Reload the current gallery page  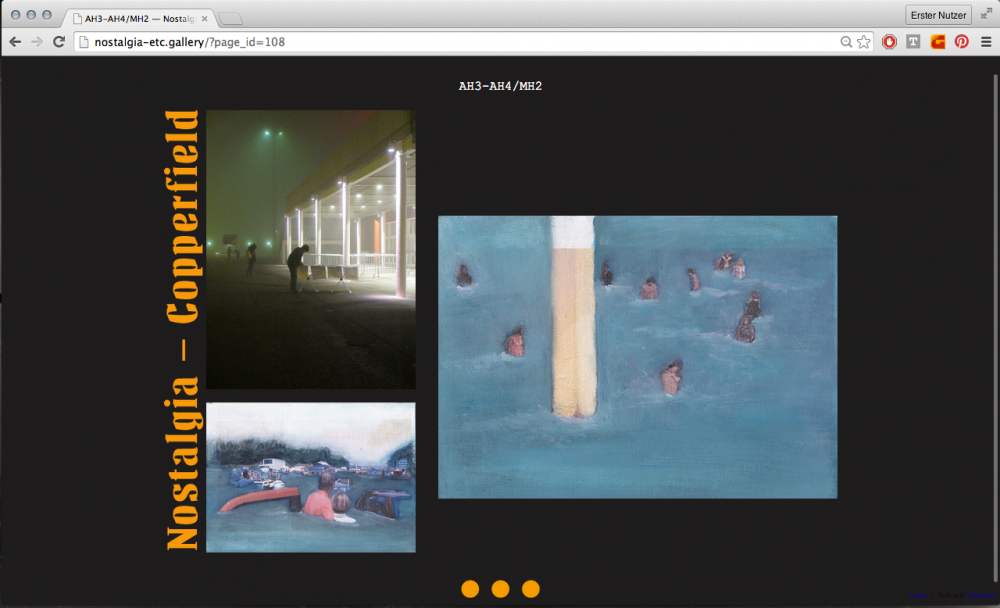pyautogui.click(x=59, y=42)
